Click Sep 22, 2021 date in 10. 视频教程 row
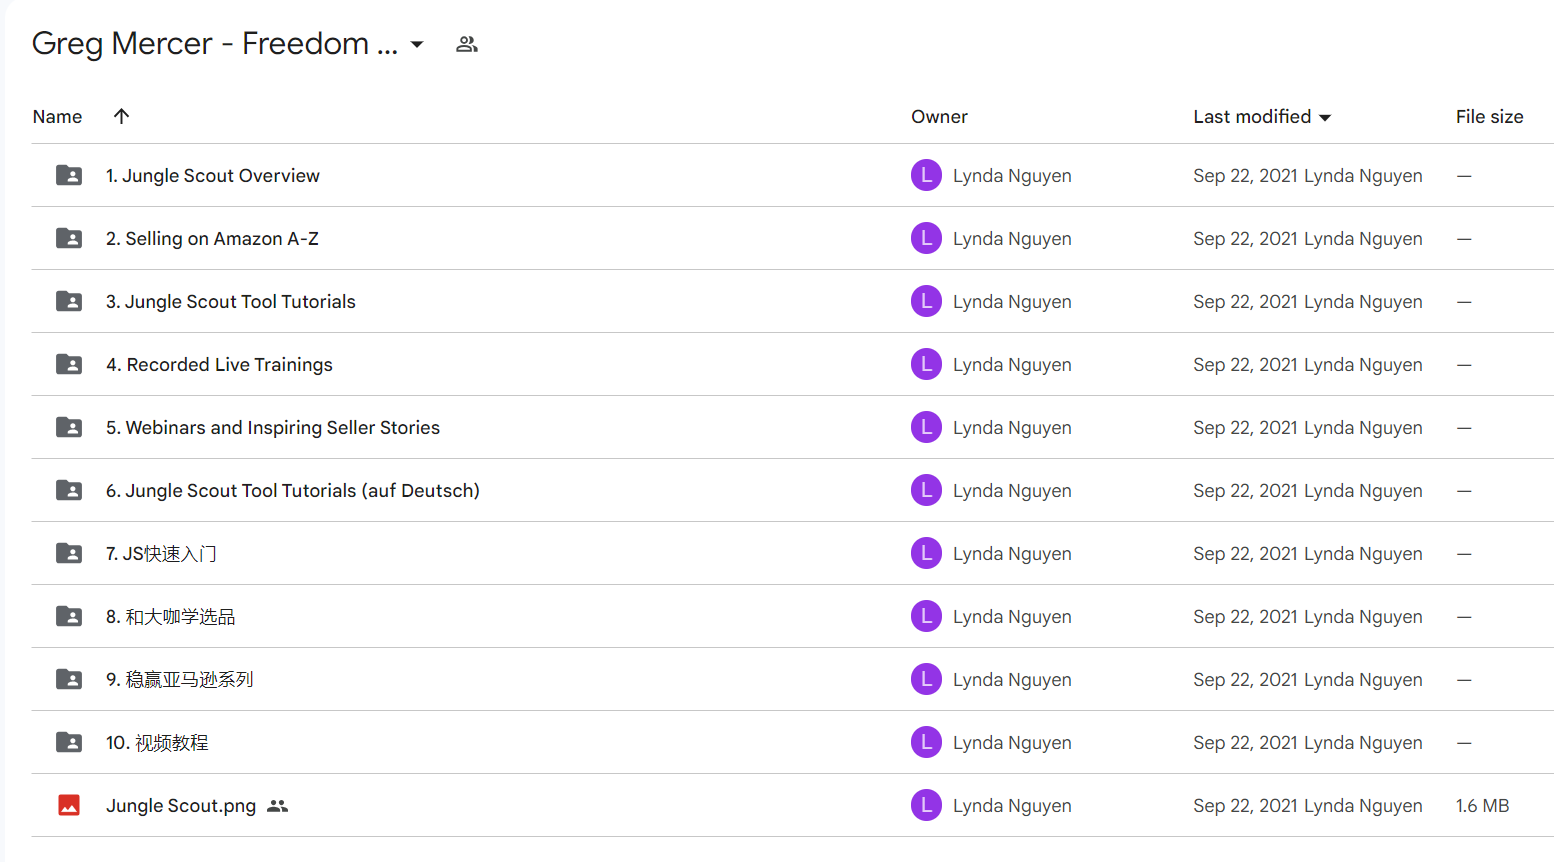The height and width of the screenshot is (862, 1554). pyautogui.click(x=1245, y=743)
